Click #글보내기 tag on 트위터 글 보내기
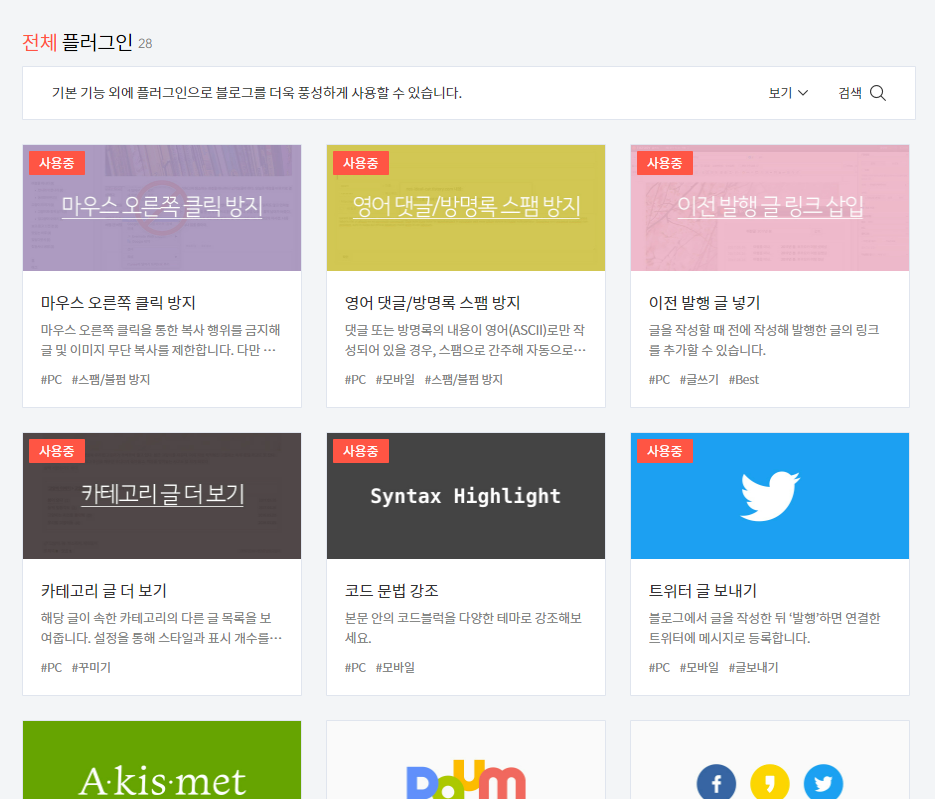The image size is (935, 799). tap(753, 668)
